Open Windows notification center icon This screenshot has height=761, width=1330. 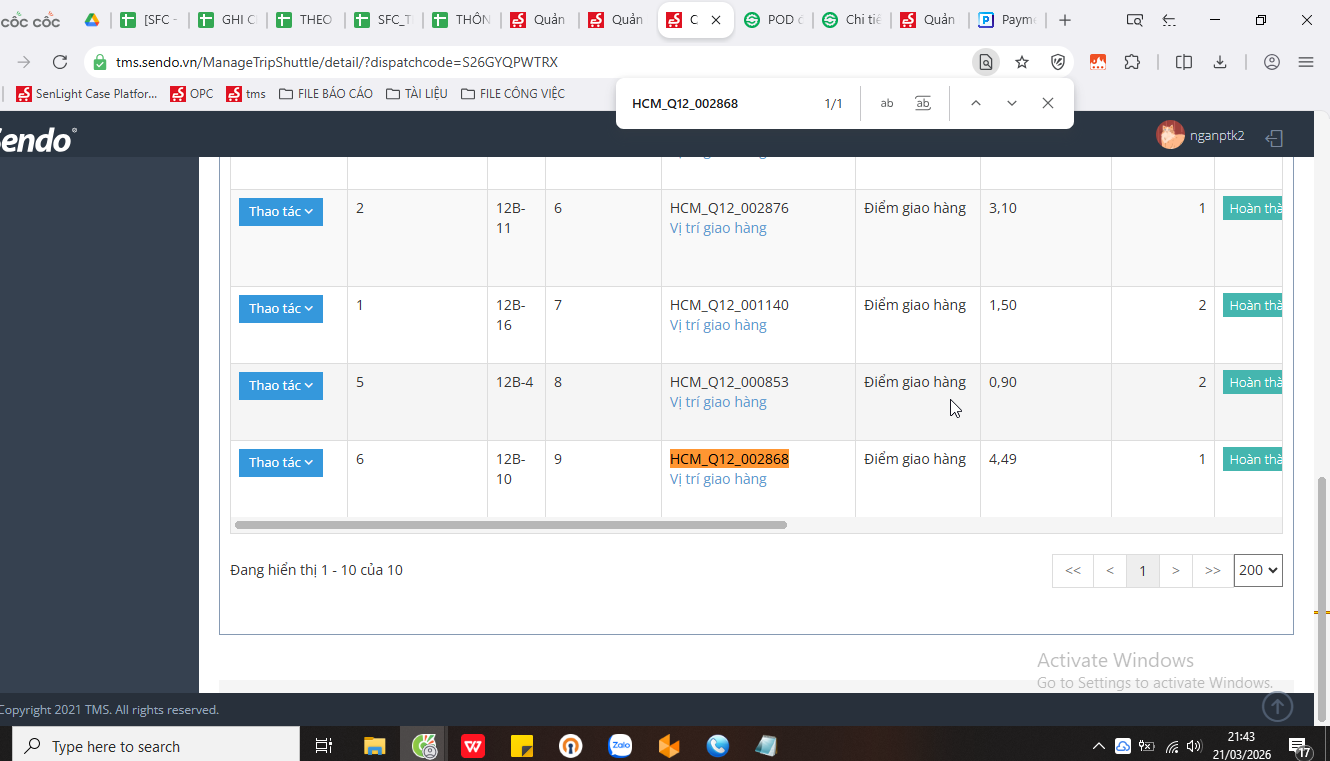(x=1300, y=746)
